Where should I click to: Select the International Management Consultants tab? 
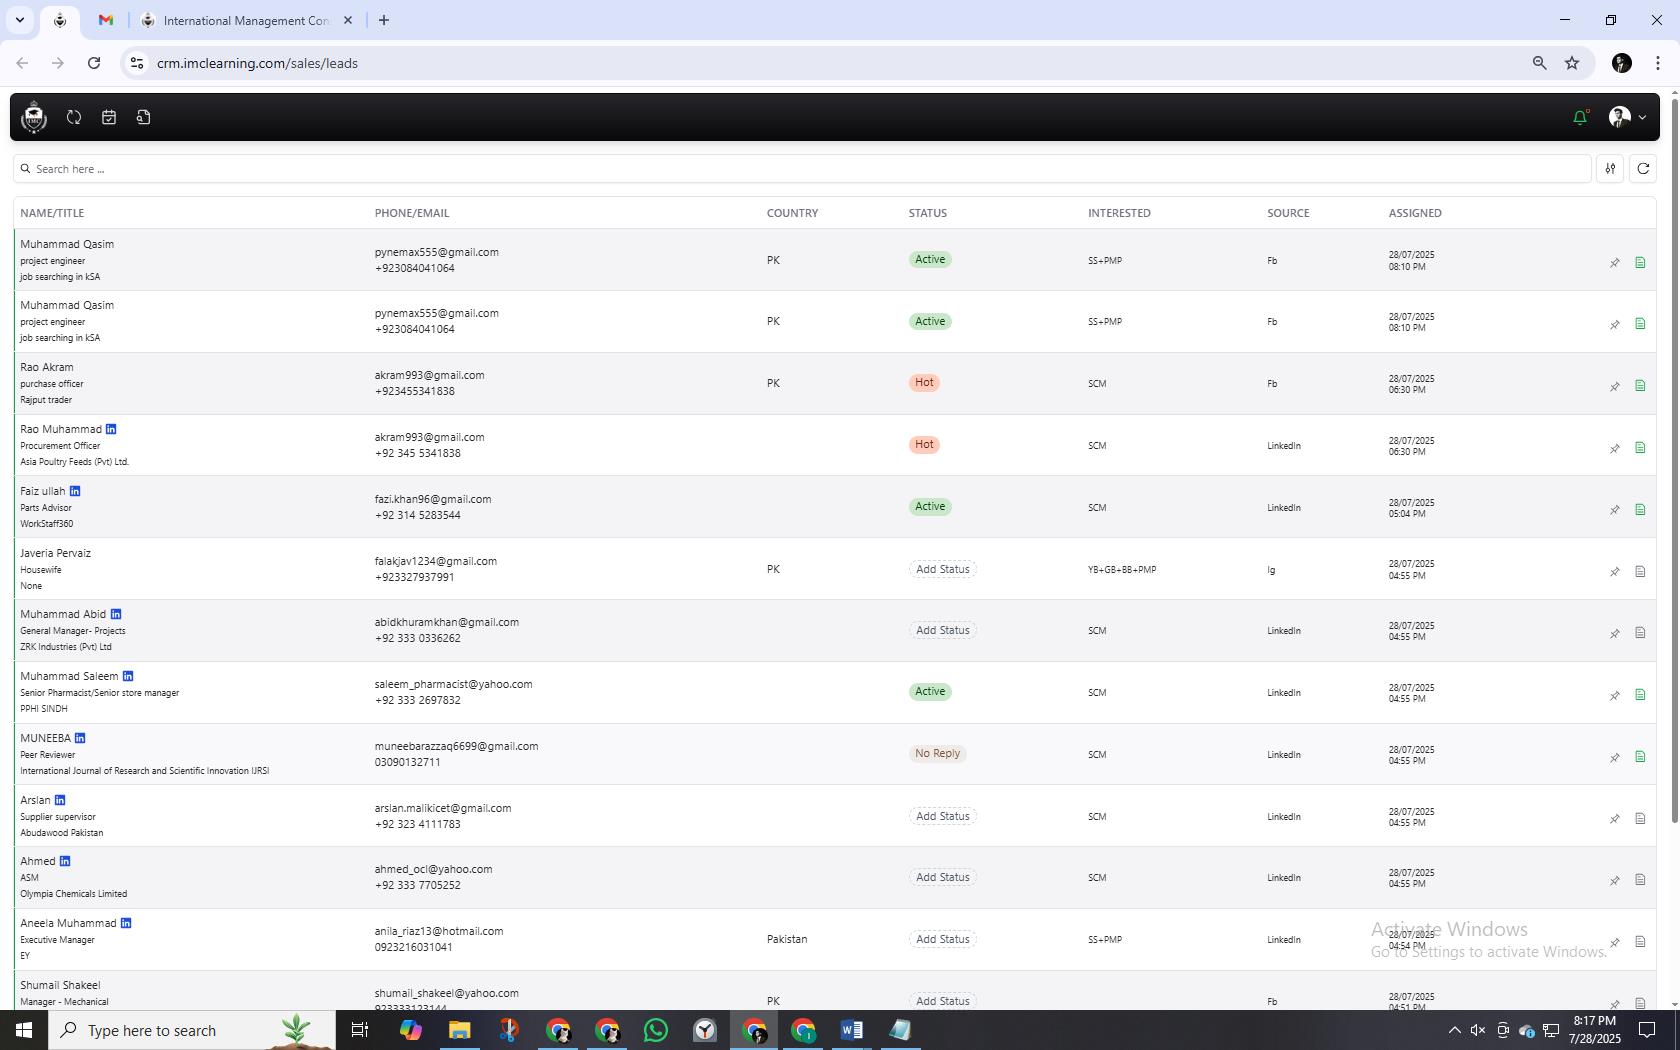(245, 20)
